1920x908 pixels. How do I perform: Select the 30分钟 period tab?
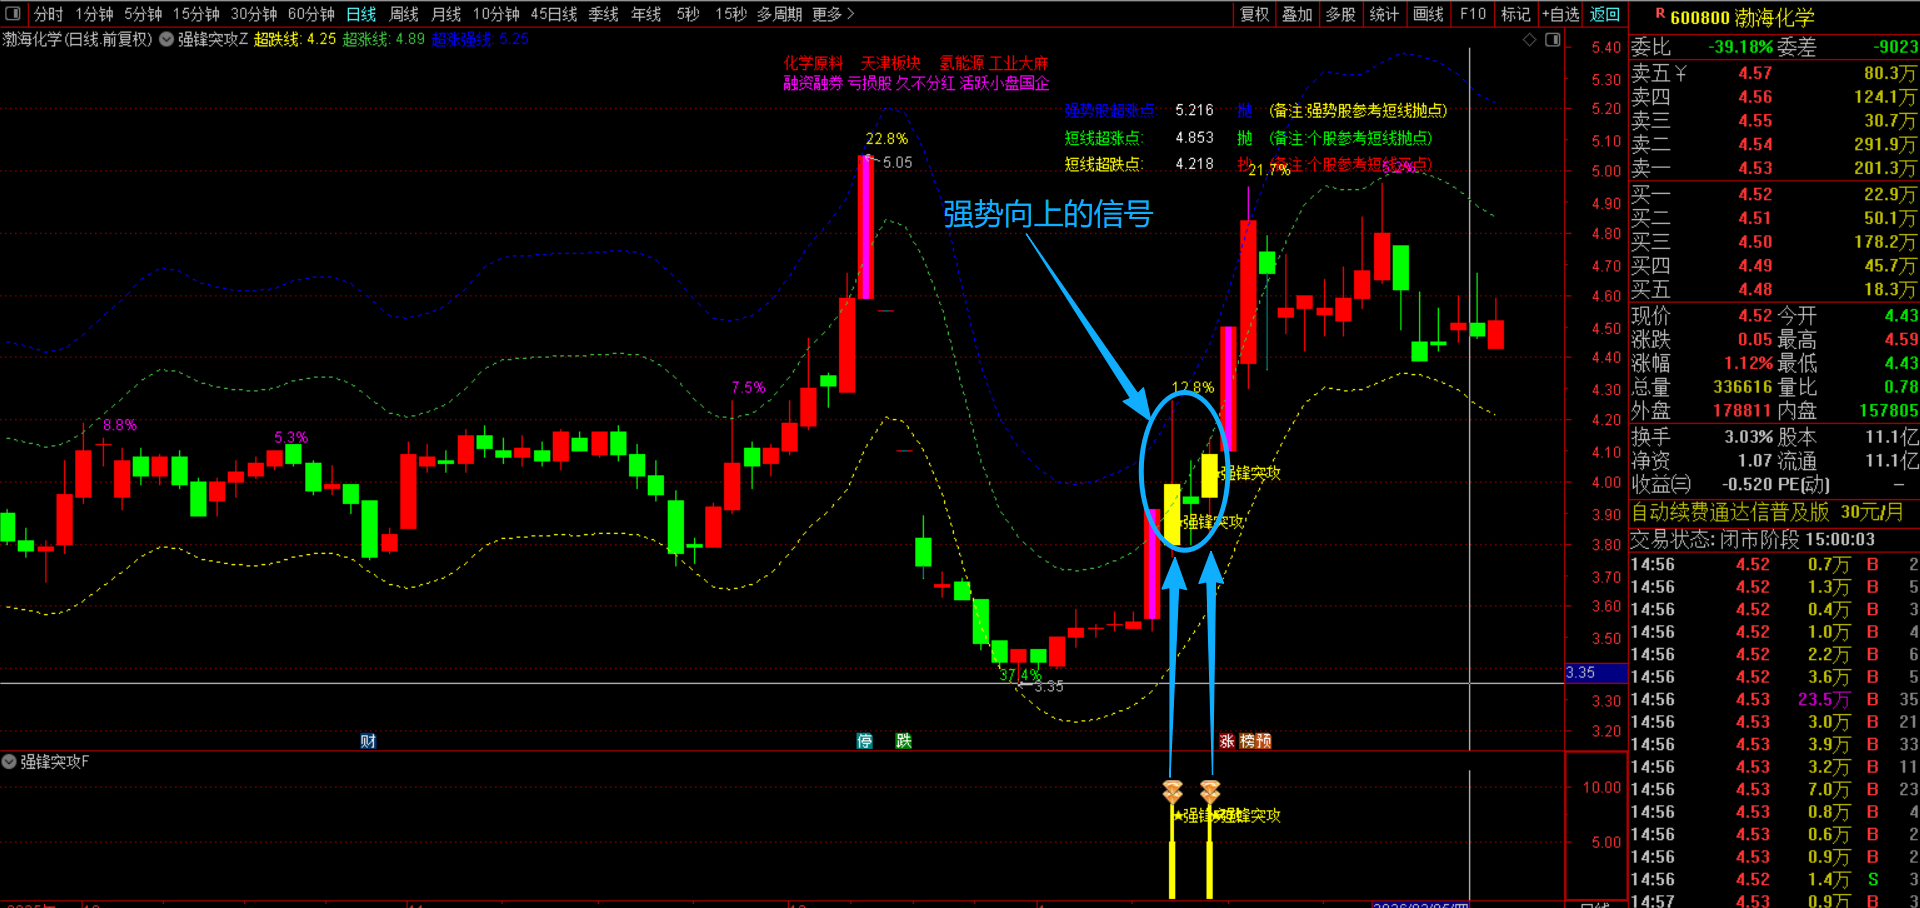pos(254,14)
